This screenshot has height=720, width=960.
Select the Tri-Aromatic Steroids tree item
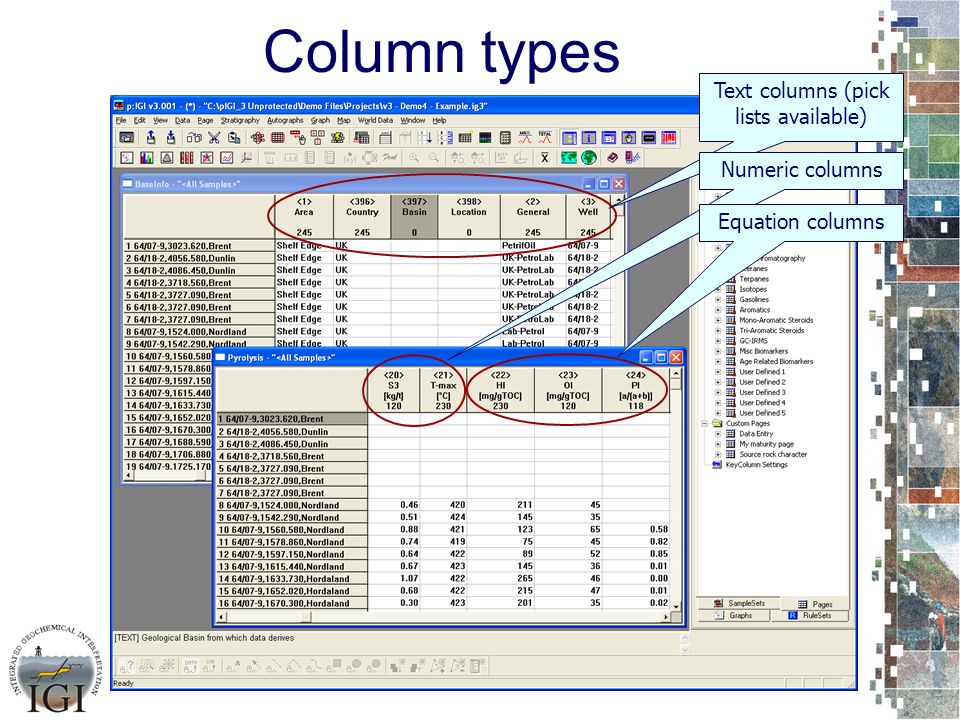771,331
